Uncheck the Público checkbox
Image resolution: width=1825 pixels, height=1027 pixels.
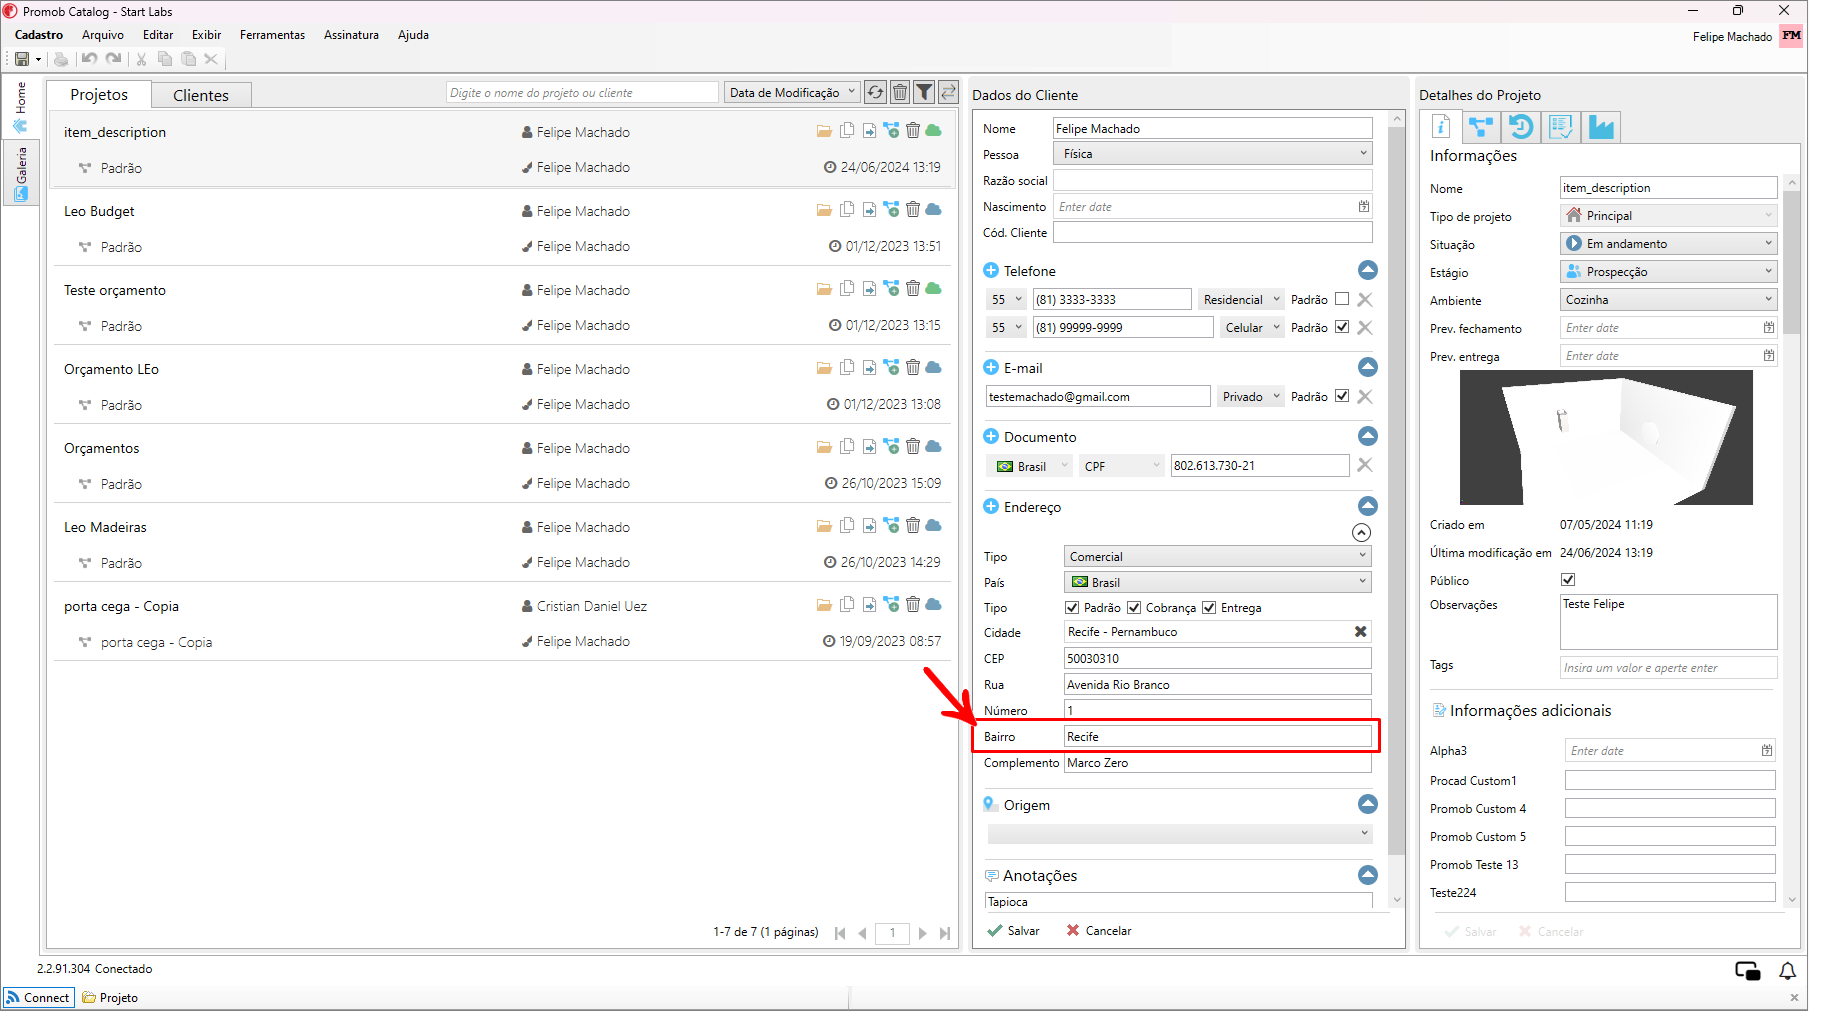tap(1568, 580)
